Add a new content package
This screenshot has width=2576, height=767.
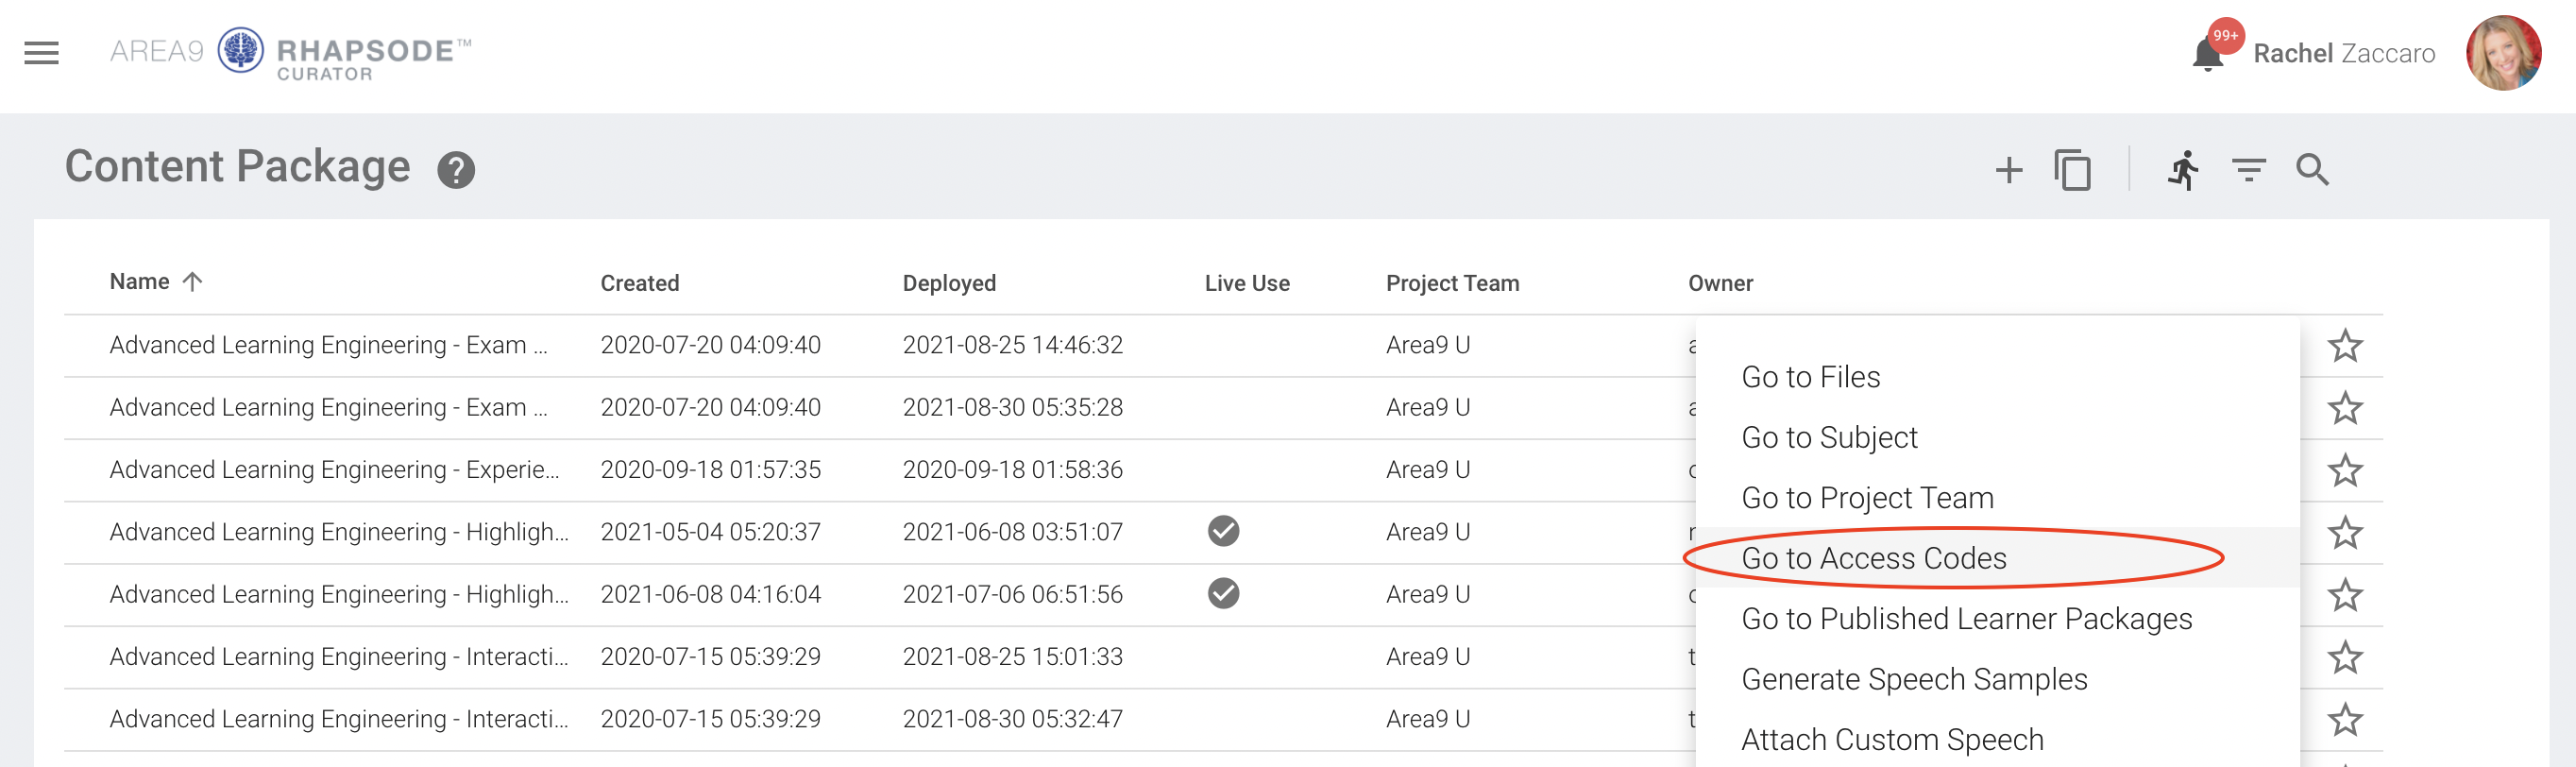(x=2008, y=170)
